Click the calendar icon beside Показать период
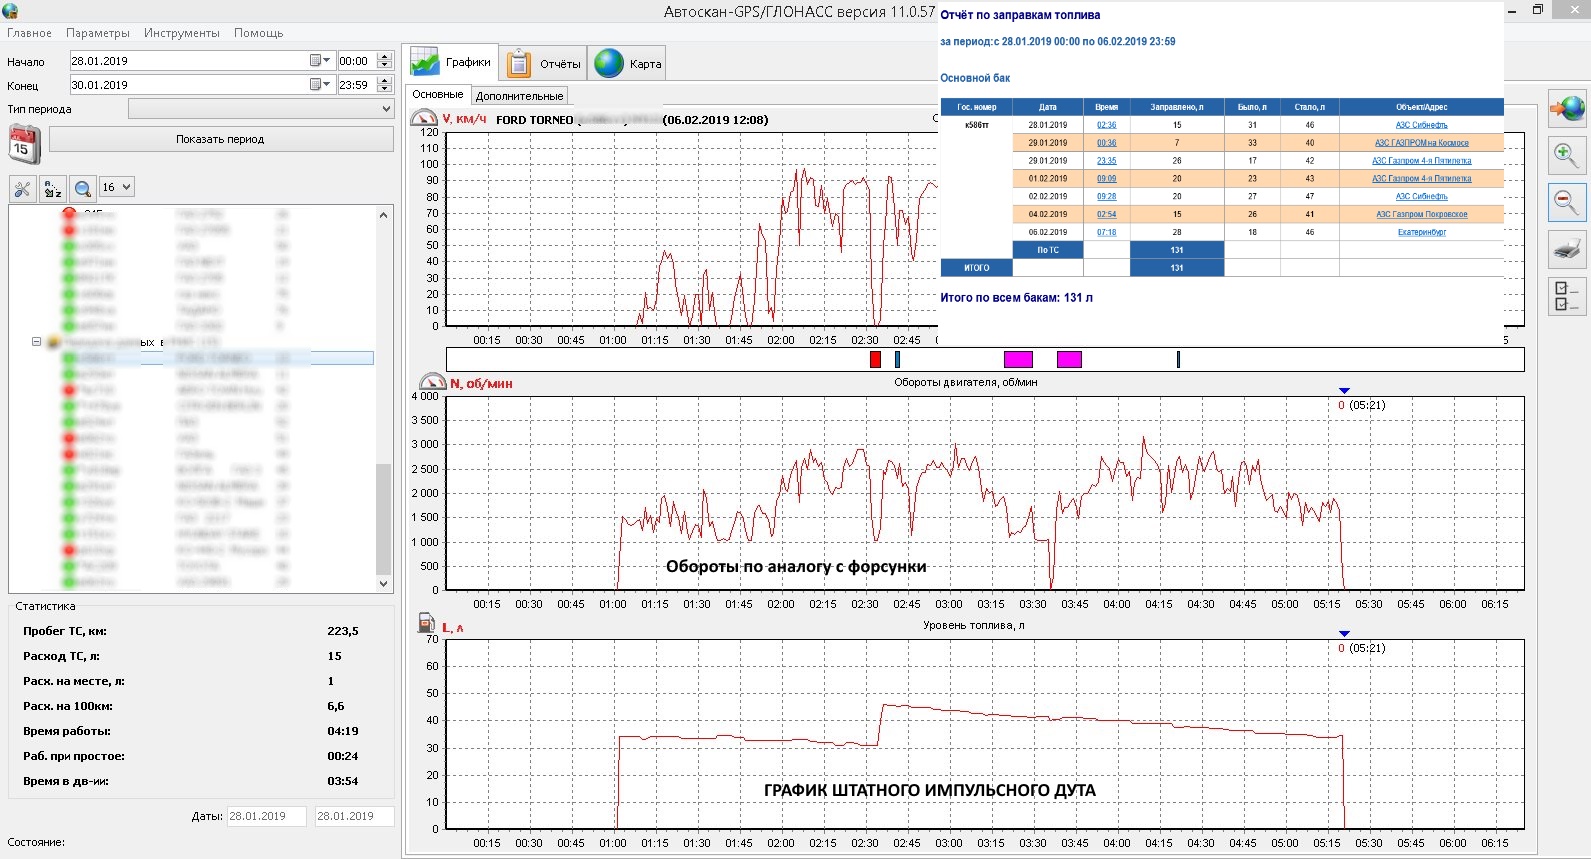The width and height of the screenshot is (1591, 859). (x=24, y=144)
